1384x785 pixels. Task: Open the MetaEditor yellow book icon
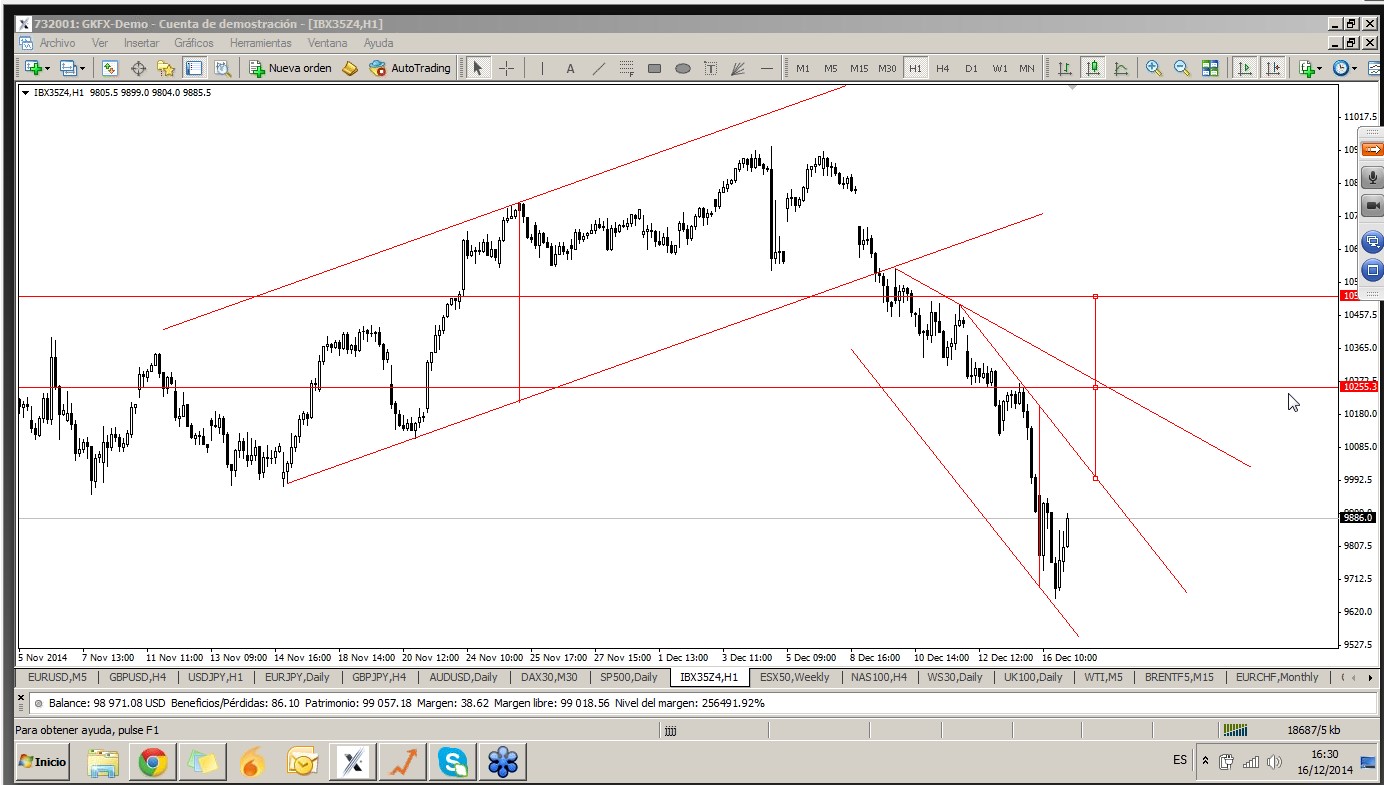[349, 68]
